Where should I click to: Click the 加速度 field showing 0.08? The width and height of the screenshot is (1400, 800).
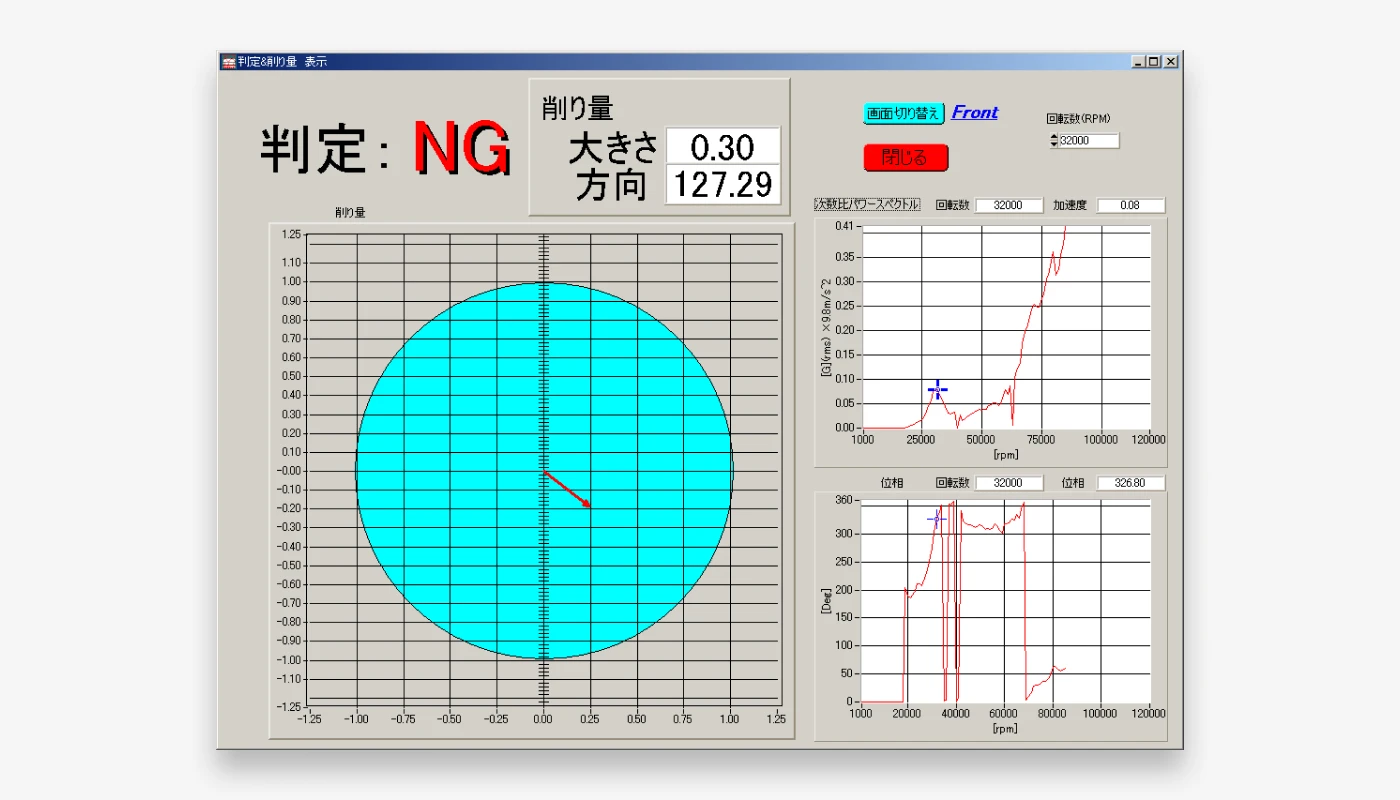point(1130,205)
